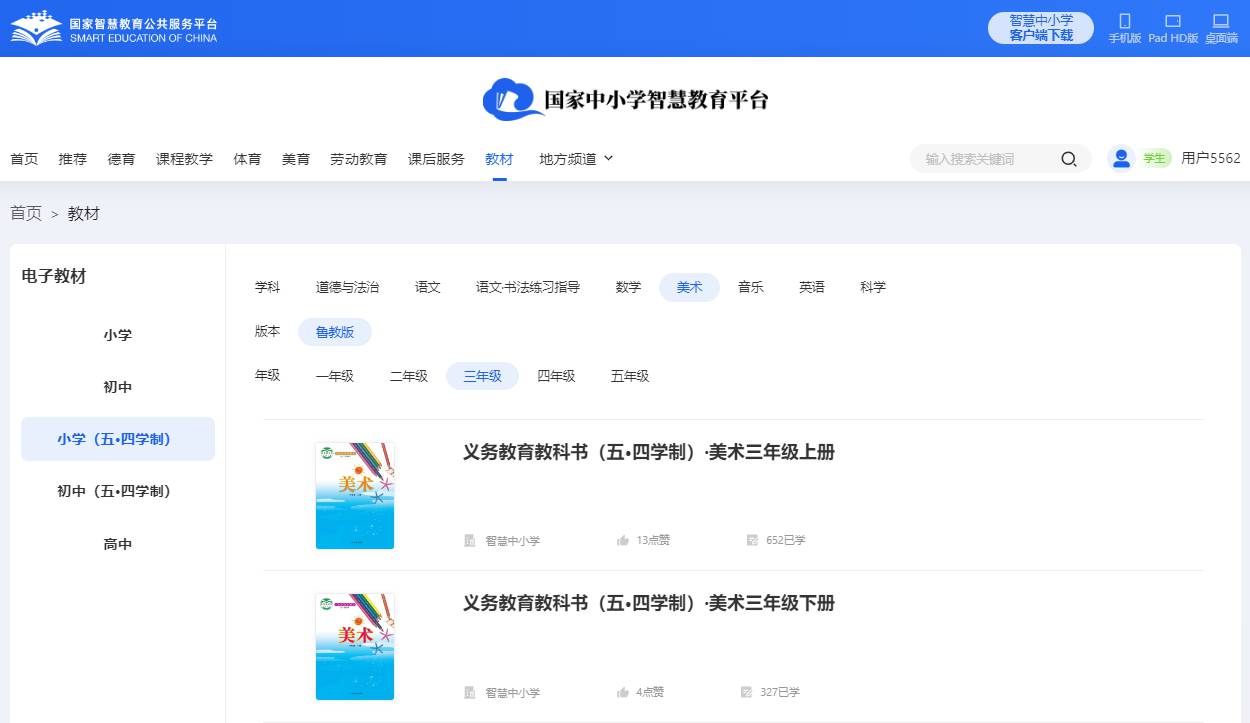
Task: Select 初中（五•四学制） in the sidebar
Action: [118, 491]
